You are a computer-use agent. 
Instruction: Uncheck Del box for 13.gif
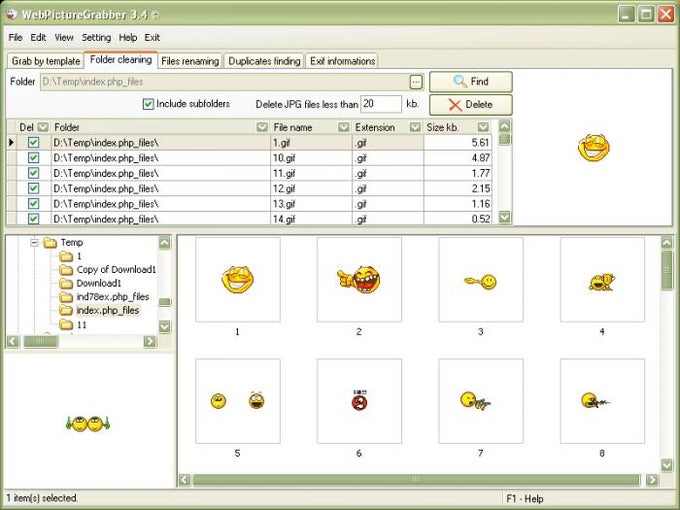pyautogui.click(x=33, y=203)
